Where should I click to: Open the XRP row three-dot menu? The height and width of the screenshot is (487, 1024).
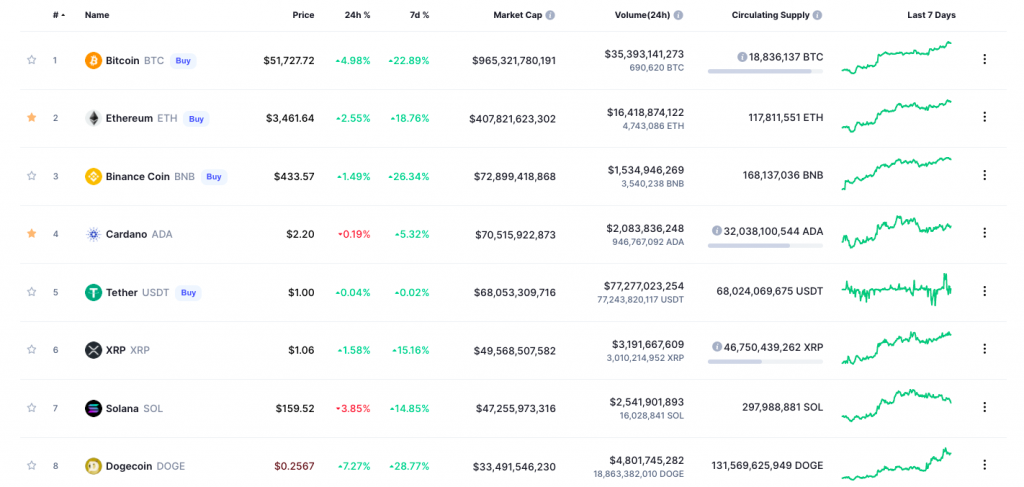984,349
